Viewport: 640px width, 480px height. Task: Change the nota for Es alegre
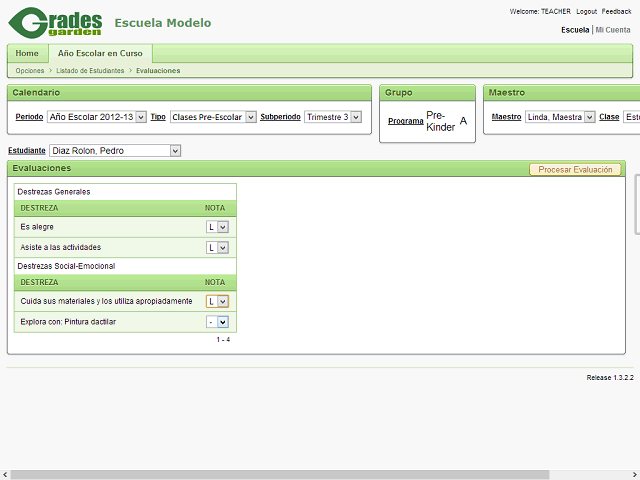pyautogui.click(x=217, y=227)
